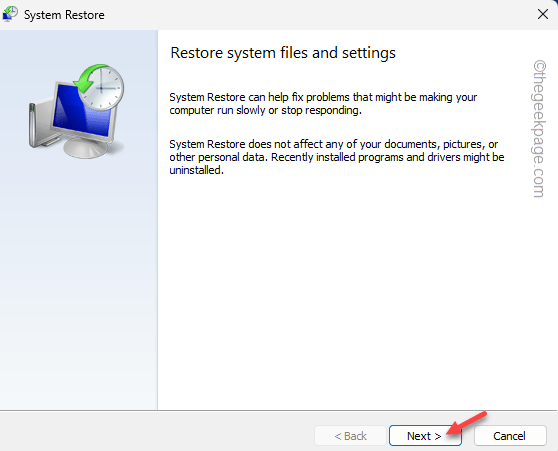Click the heading Restore system files and settings
The width and height of the screenshot is (558, 451).
[x=283, y=53]
